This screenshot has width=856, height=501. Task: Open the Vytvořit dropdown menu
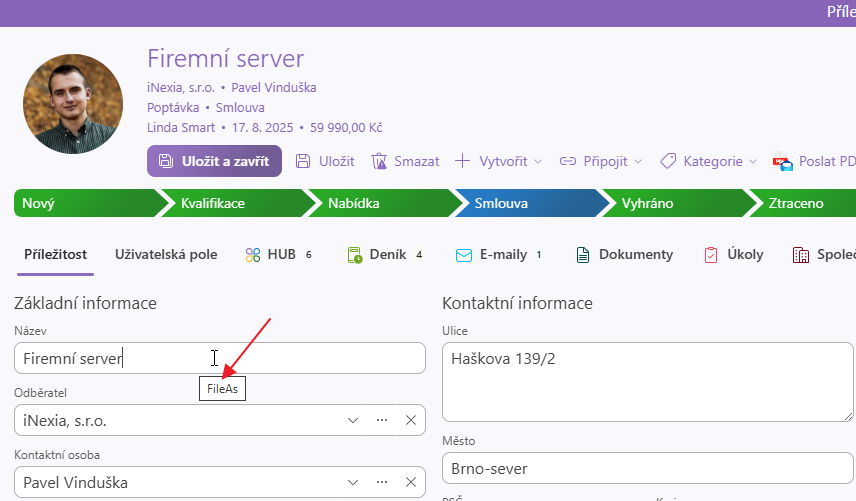pos(498,161)
